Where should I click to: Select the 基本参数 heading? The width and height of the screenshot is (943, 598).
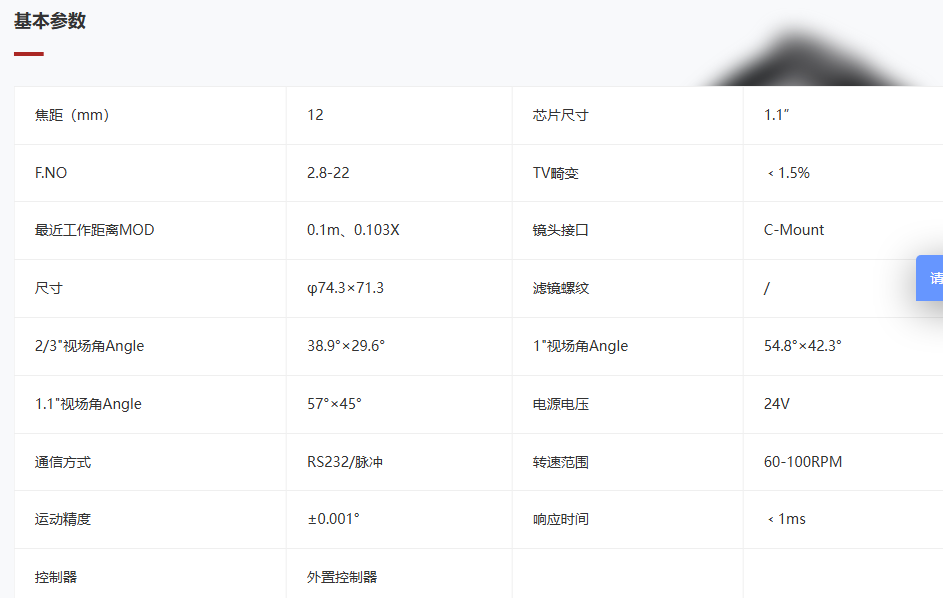[50, 21]
